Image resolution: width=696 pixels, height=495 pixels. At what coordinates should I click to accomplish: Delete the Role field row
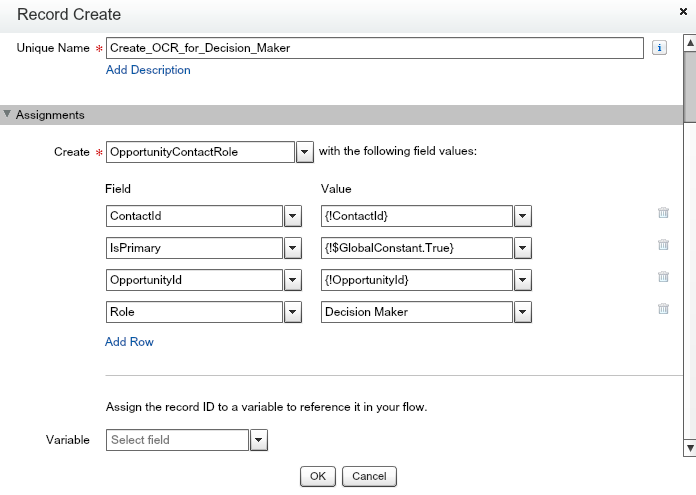pos(662,309)
